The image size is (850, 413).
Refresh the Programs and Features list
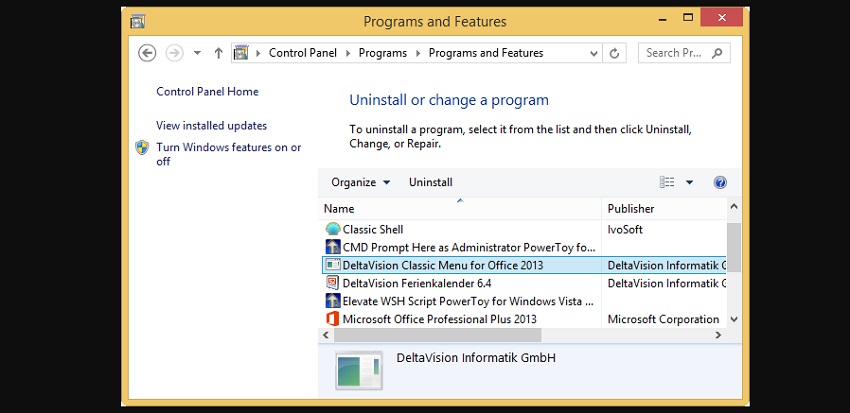(x=614, y=53)
